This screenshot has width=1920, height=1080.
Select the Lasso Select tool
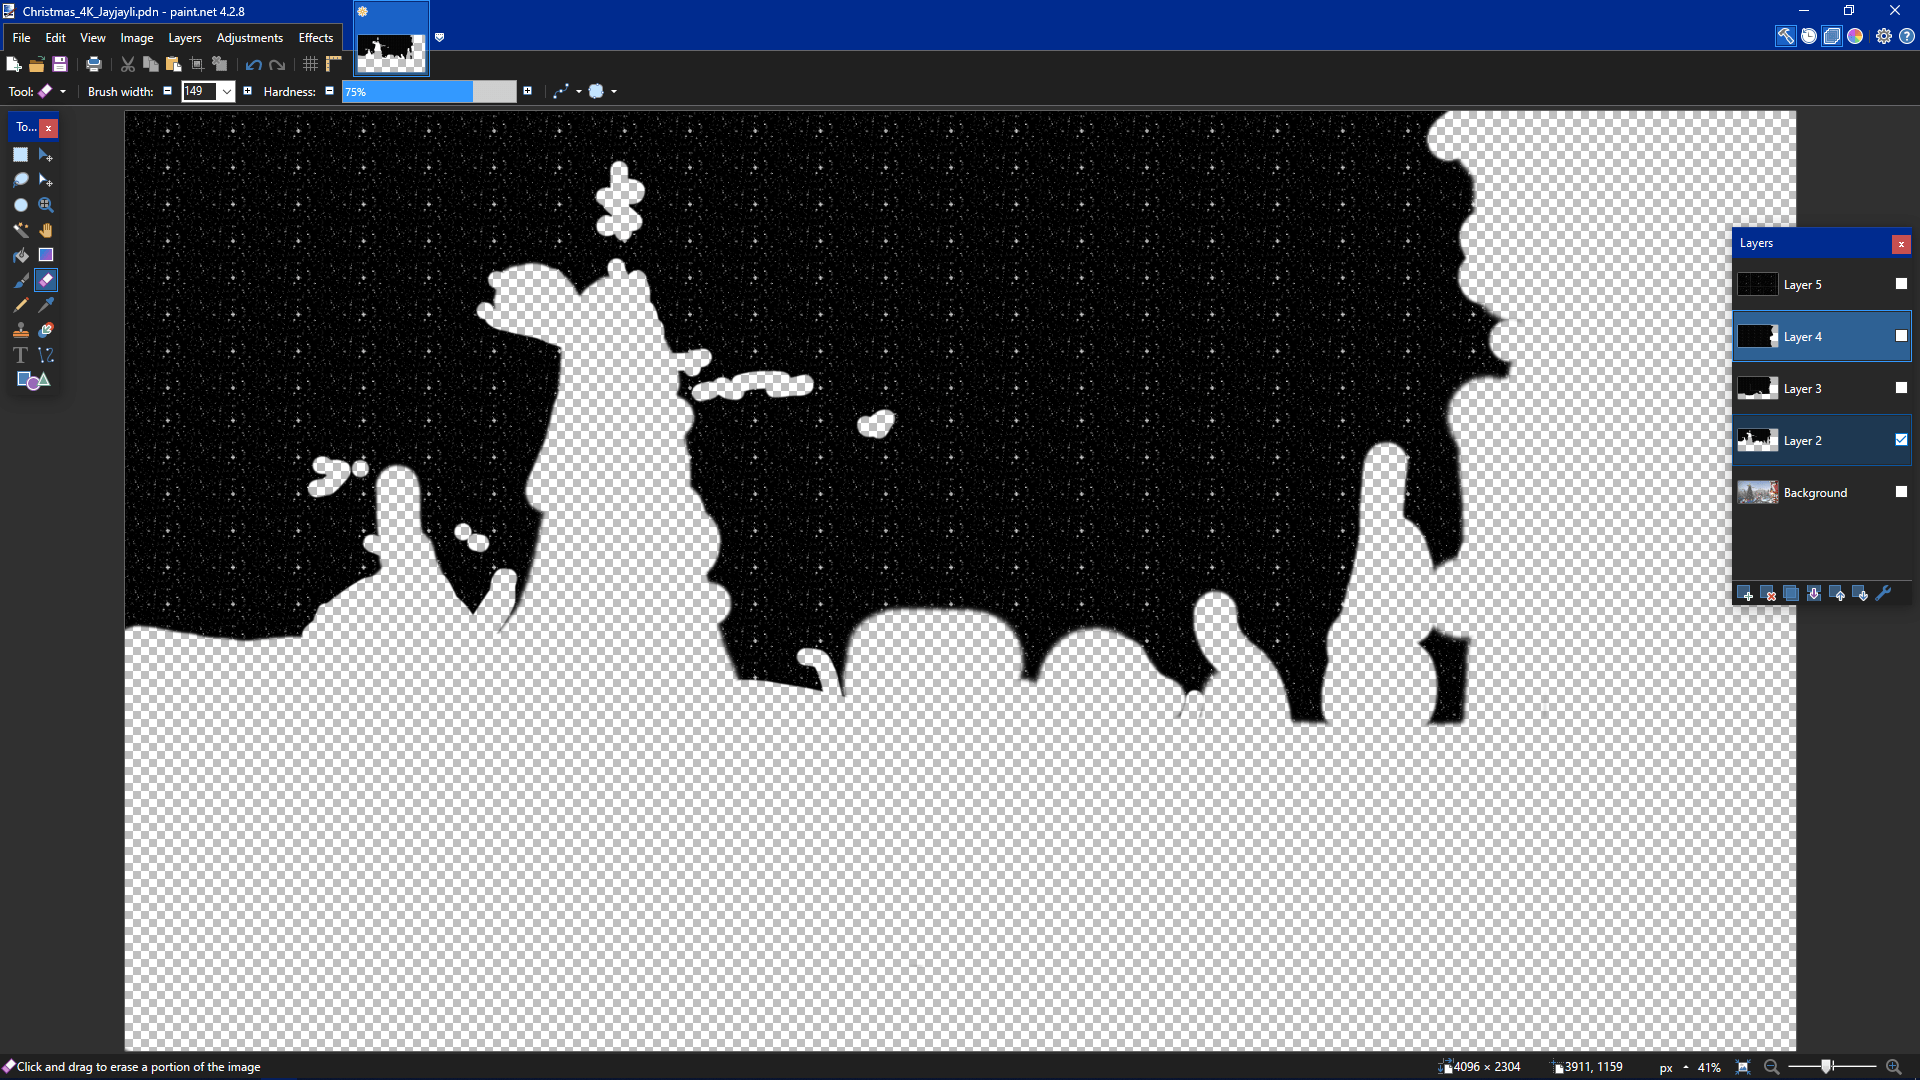pos(20,180)
